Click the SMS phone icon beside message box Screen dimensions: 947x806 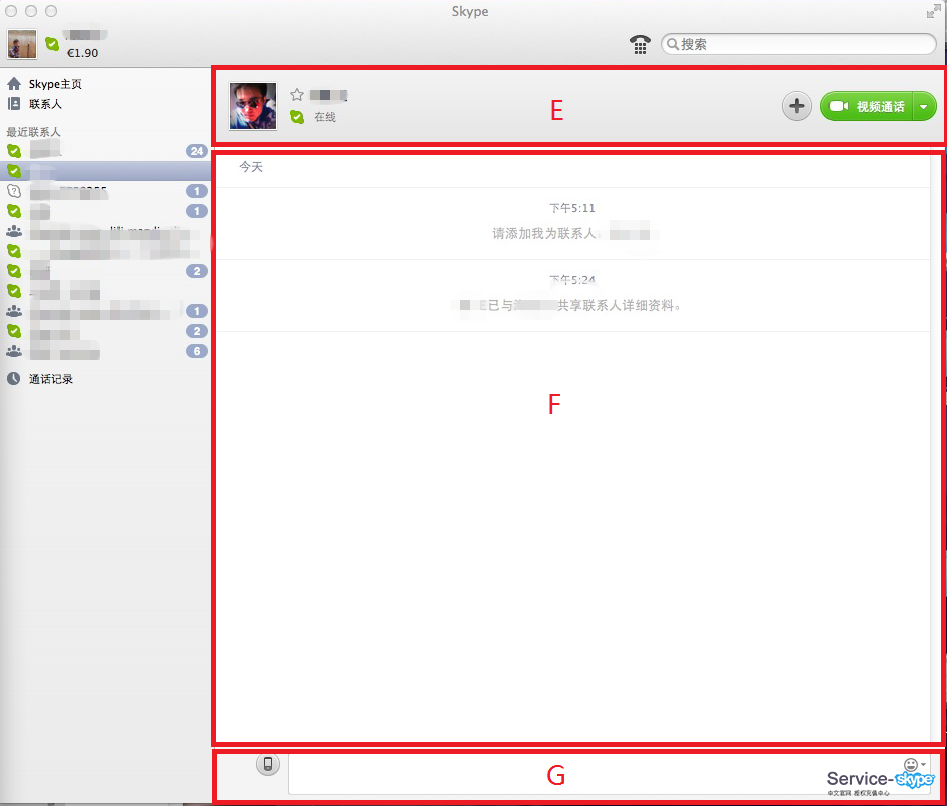tap(267, 765)
